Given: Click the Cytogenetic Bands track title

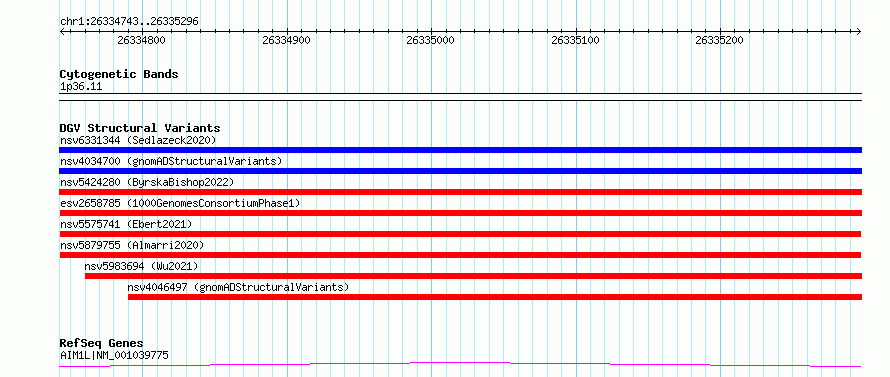Looking at the screenshot, I should [119, 74].
